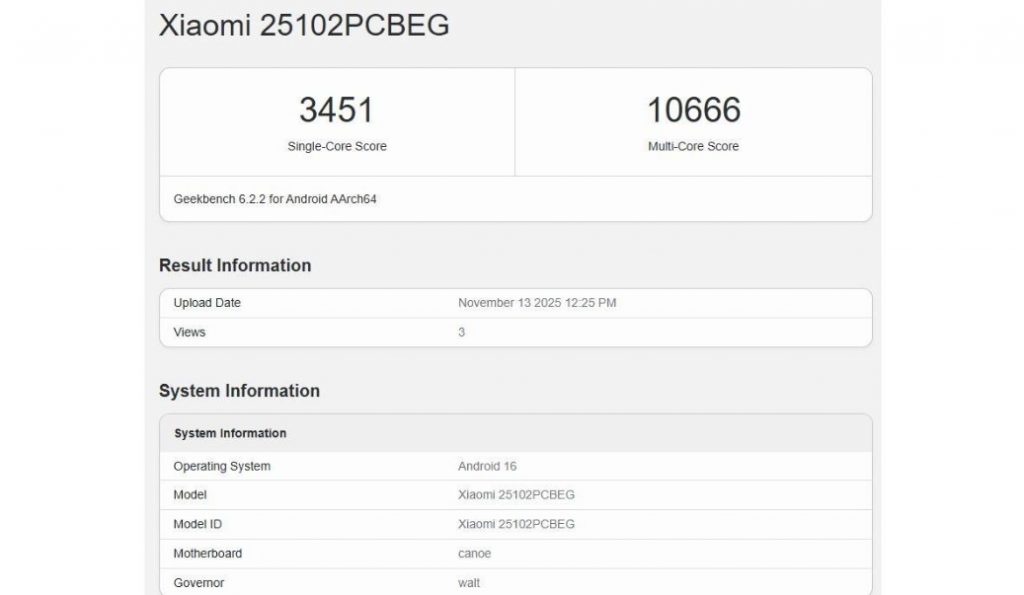Image resolution: width=1024 pixels, height=595 pixels.
Task: Select the Motherboard value canoe
Action: click(470, 553)
